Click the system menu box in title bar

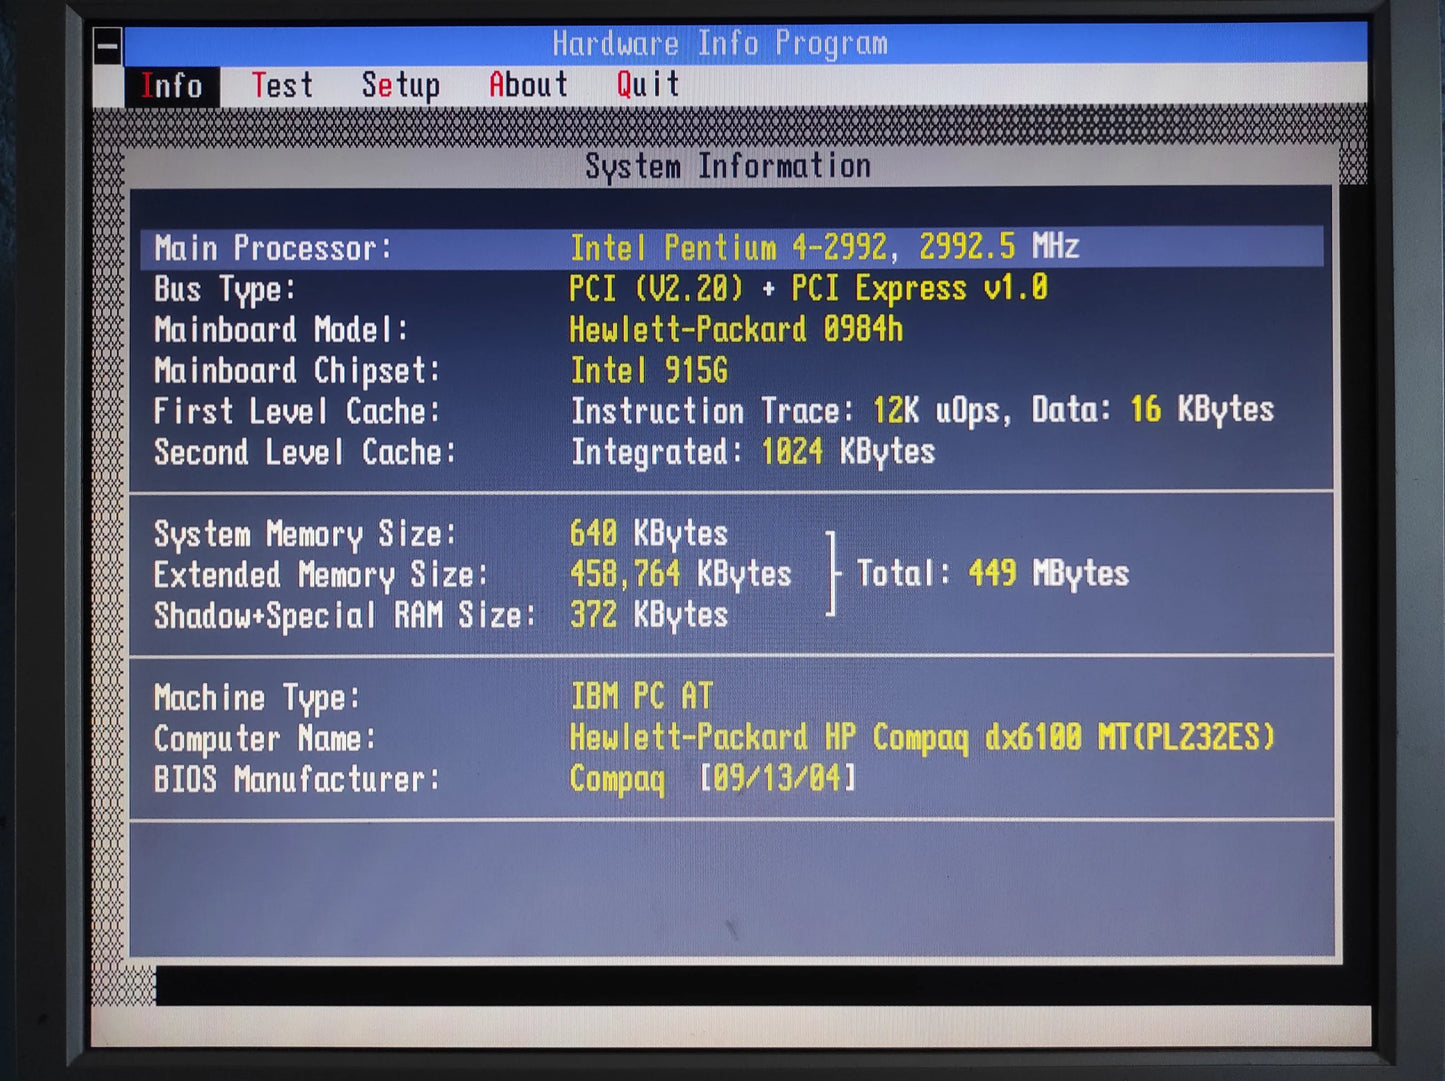click(108, 46)
